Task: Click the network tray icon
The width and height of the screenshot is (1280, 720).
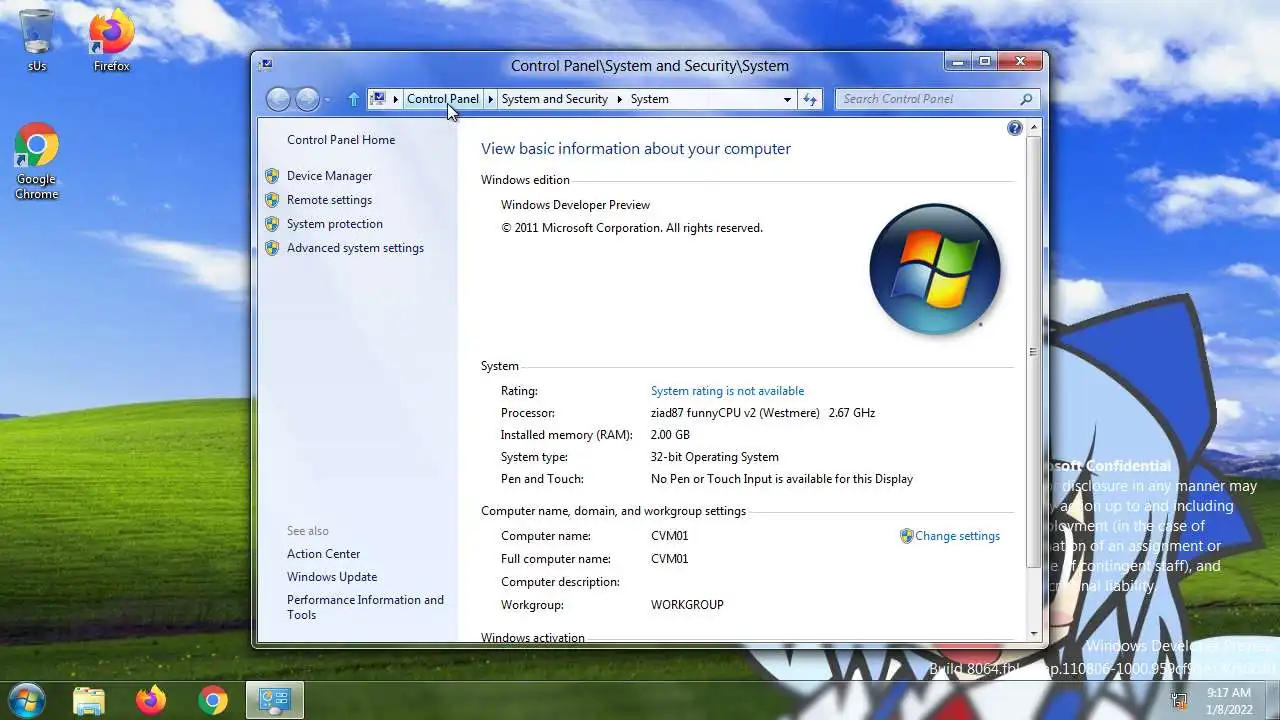Action: [1179, 701]
